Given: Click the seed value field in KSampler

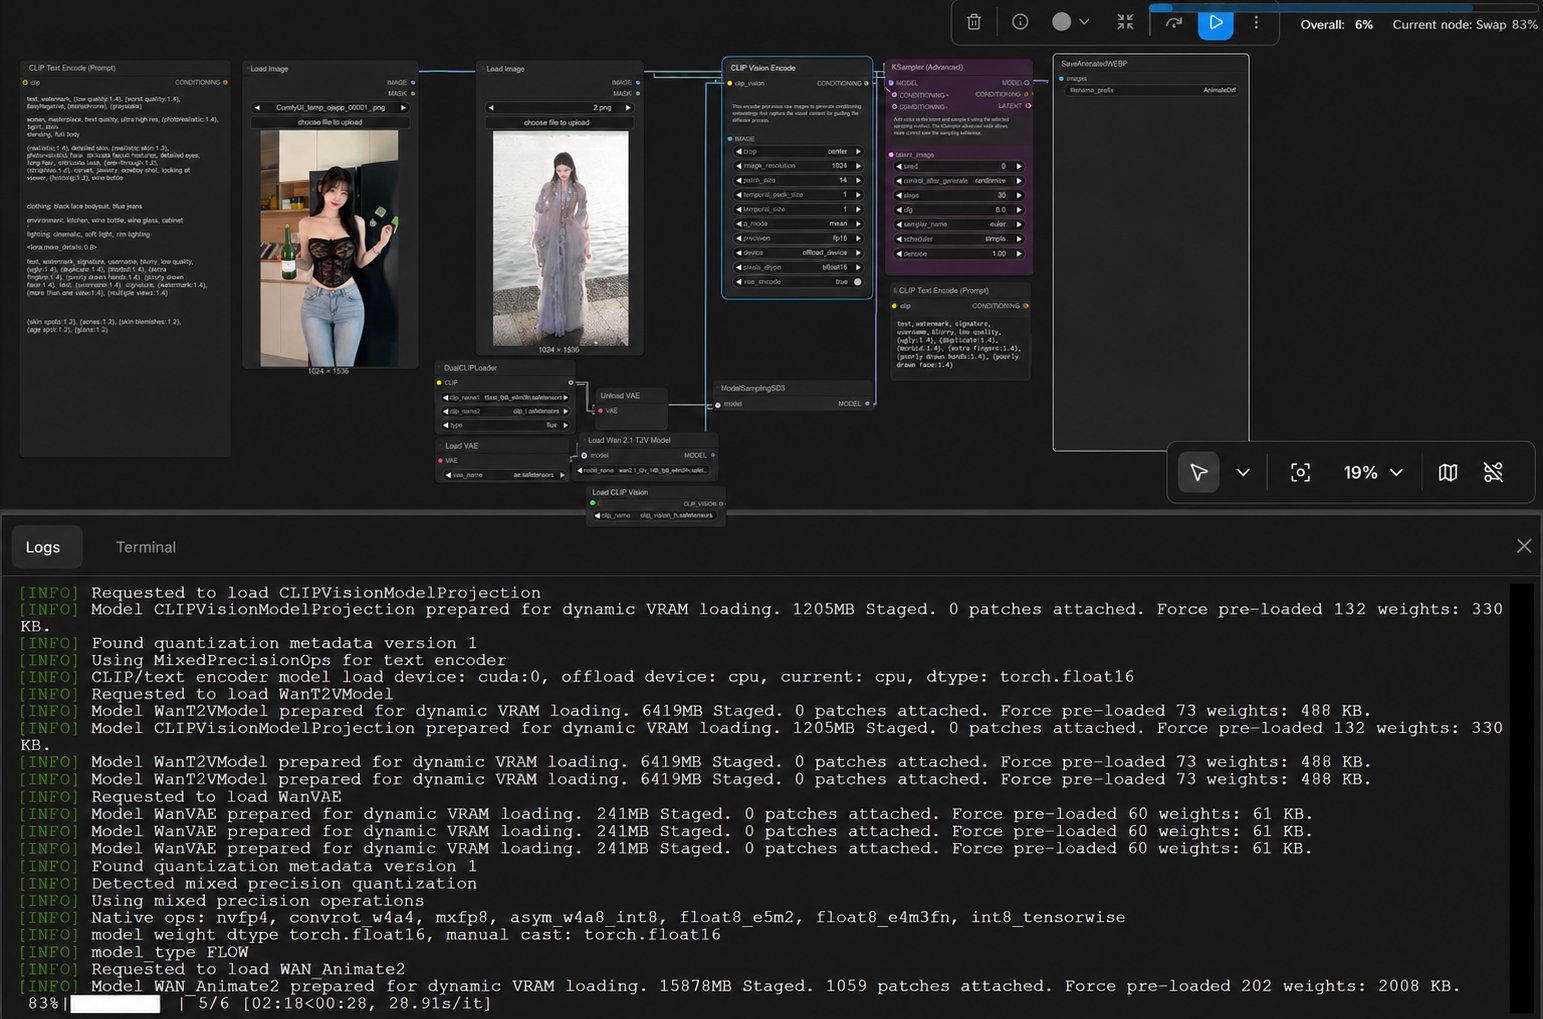Looking at the screenshot, I should [x=959, y=166].
